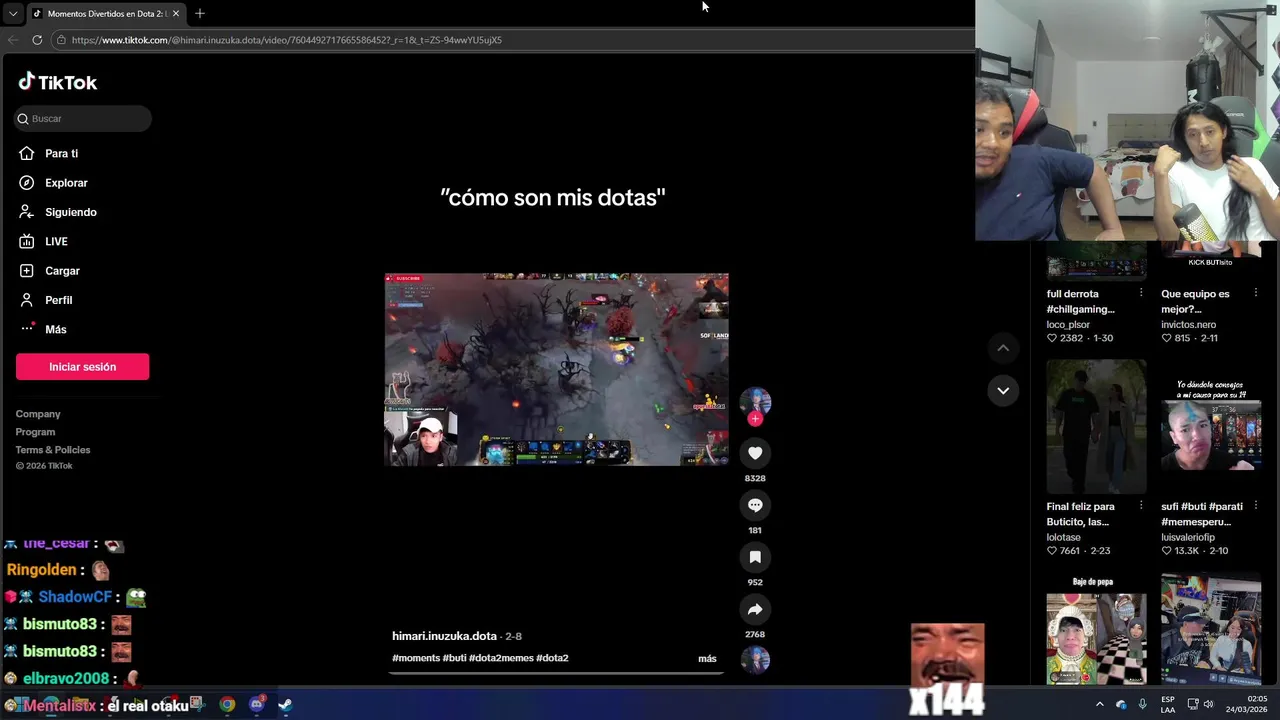Screen dimensions: 1280x720
Task: Go back with browser back arrow
Action: pyautogui.click(x=13, y=40)
